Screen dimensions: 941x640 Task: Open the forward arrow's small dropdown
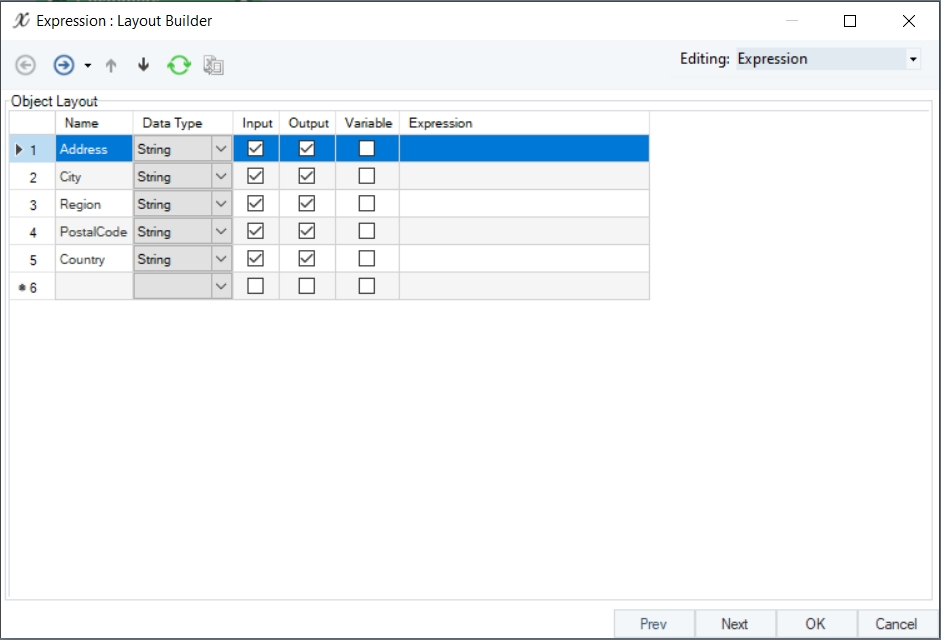tap(88, 66)
